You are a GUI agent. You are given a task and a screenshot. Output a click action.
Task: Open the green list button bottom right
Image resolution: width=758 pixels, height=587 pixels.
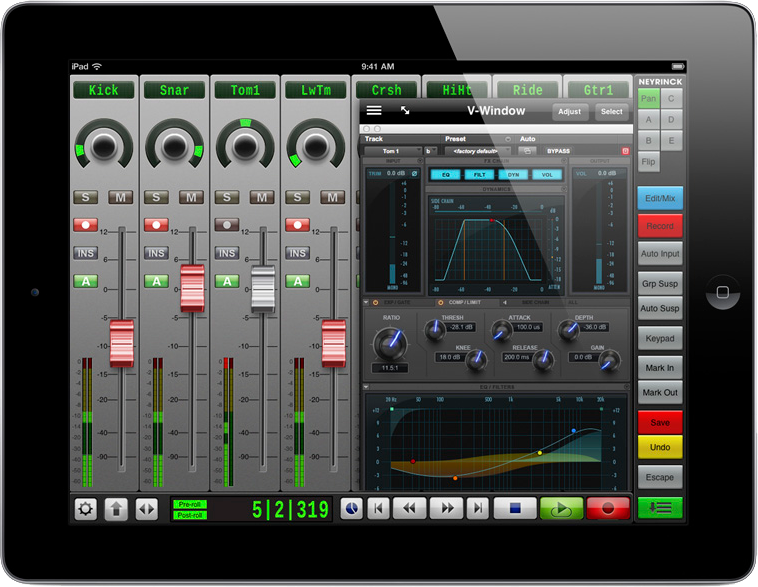click(660, 508)
